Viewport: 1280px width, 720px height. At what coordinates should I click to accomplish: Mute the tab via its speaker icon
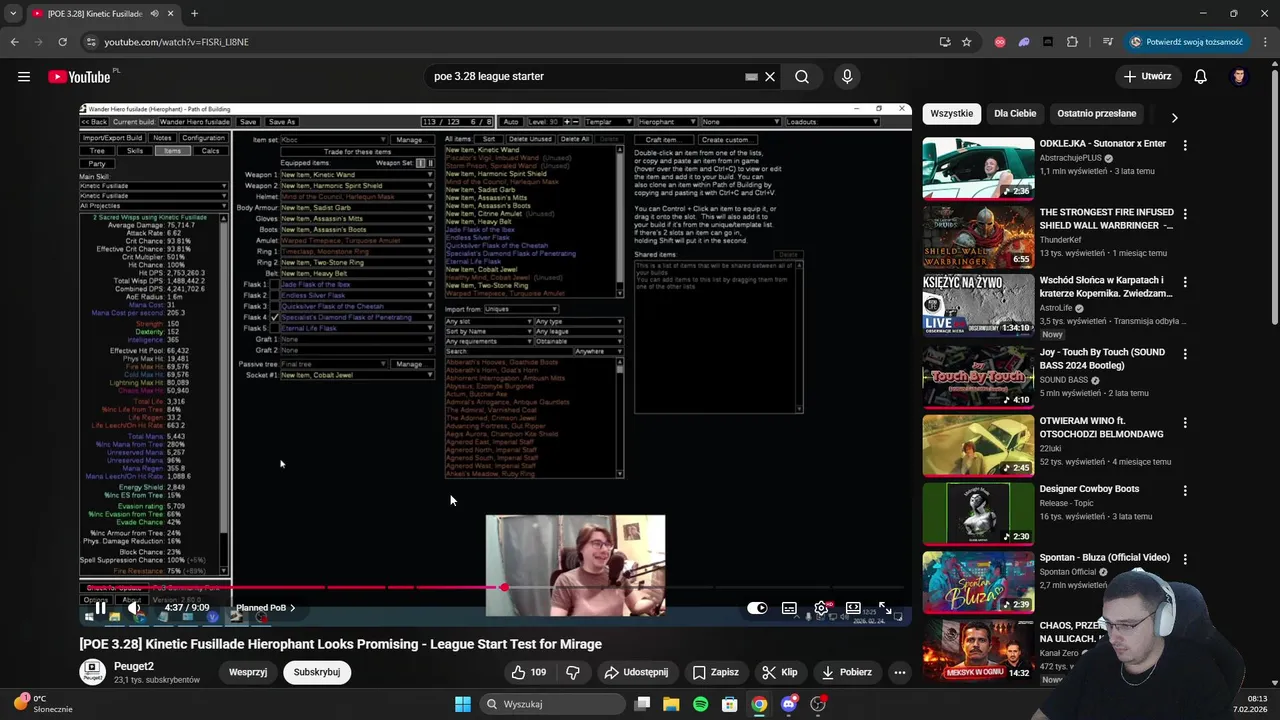coord(154,14)
